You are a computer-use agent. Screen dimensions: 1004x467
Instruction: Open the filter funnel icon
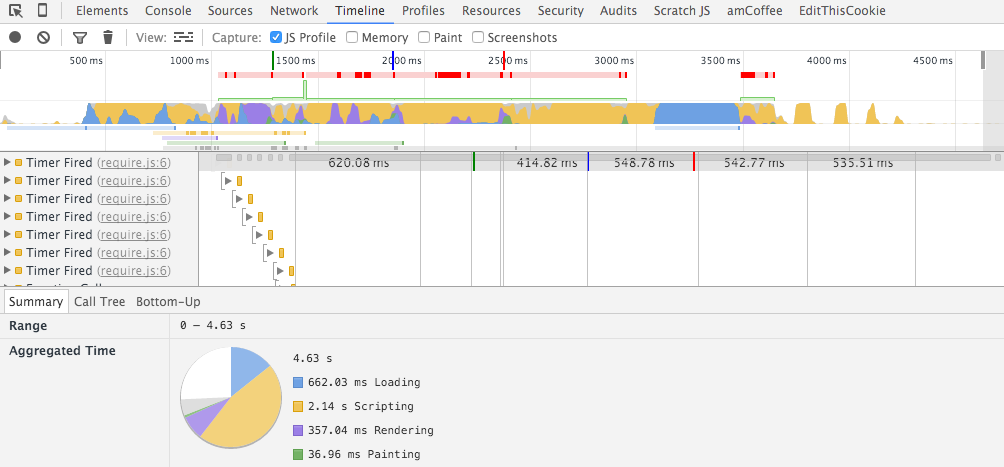79,38
